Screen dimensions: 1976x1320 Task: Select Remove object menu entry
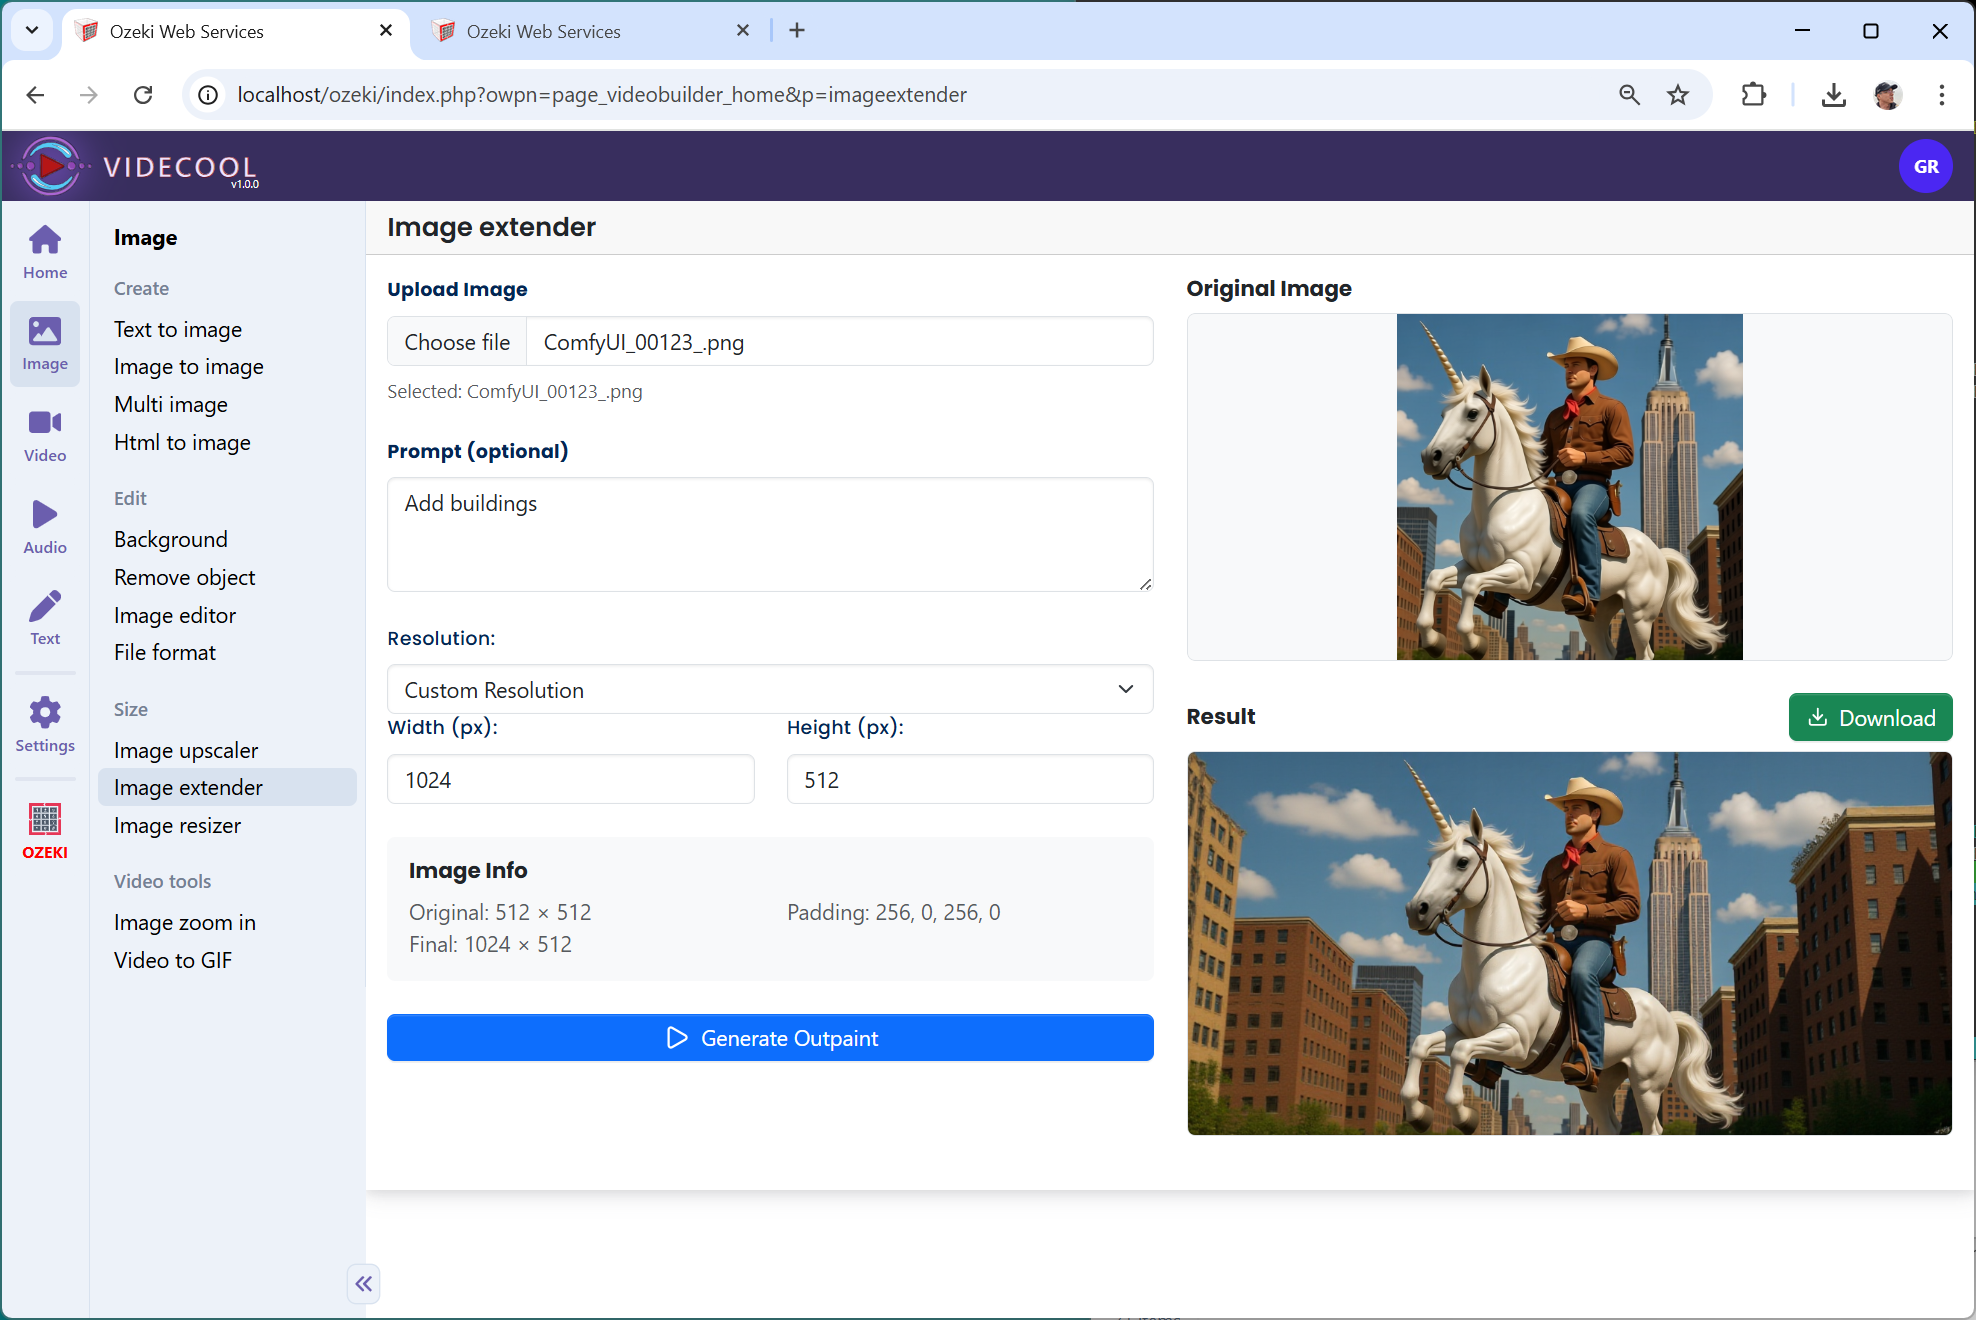pos(184,577)
